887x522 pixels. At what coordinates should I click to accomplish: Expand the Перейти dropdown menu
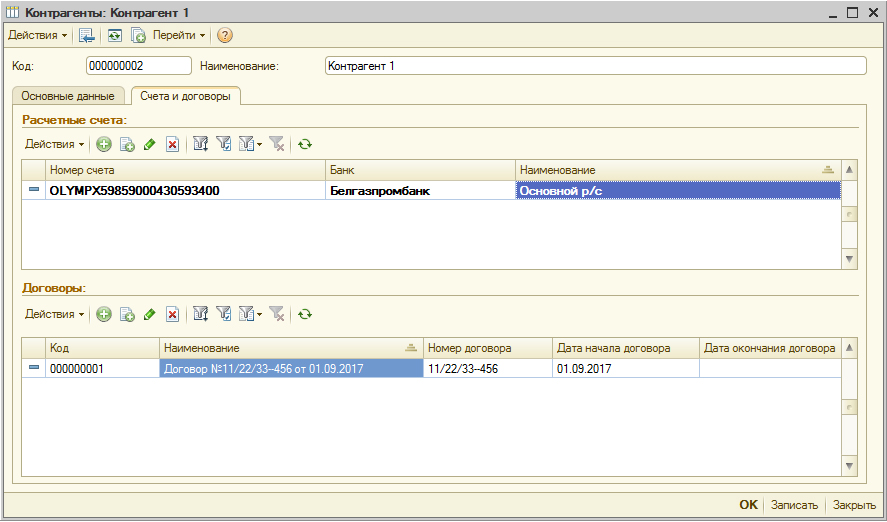point(179,35)
